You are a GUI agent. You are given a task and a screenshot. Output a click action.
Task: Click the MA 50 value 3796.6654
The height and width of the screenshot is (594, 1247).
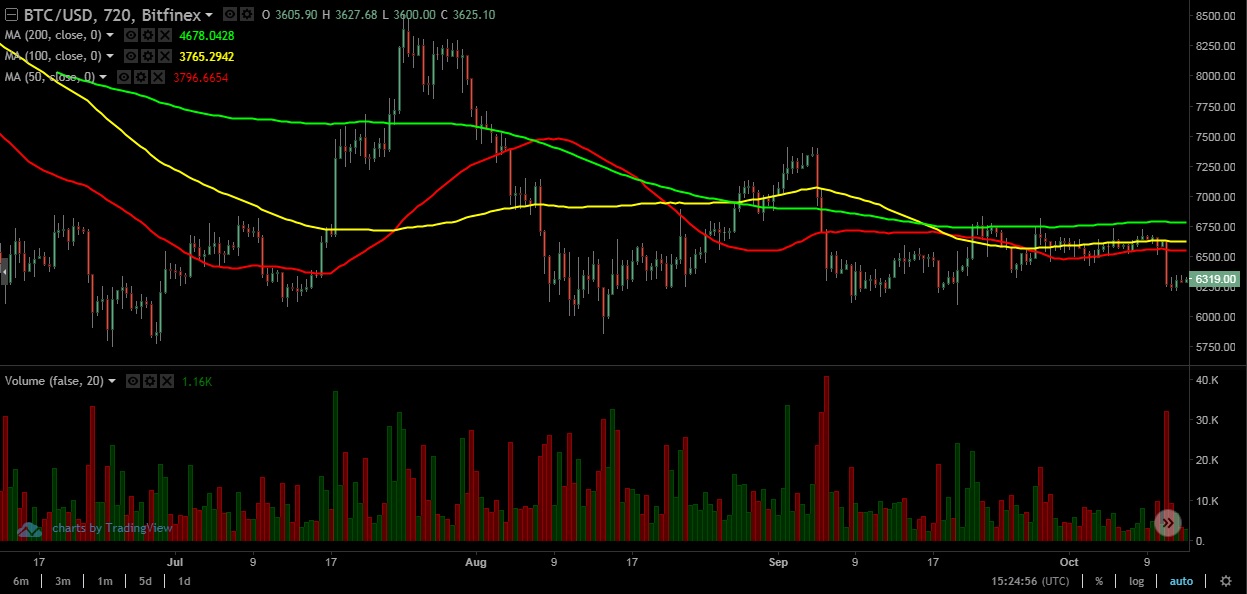[200, 77]
